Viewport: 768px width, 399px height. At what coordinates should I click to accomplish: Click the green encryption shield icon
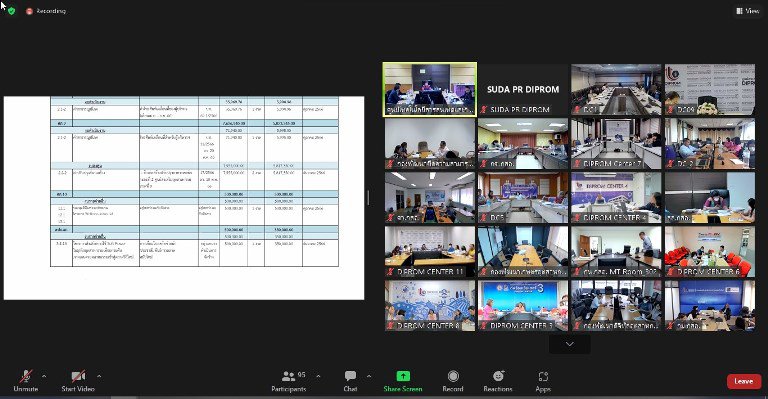[12, 11]
